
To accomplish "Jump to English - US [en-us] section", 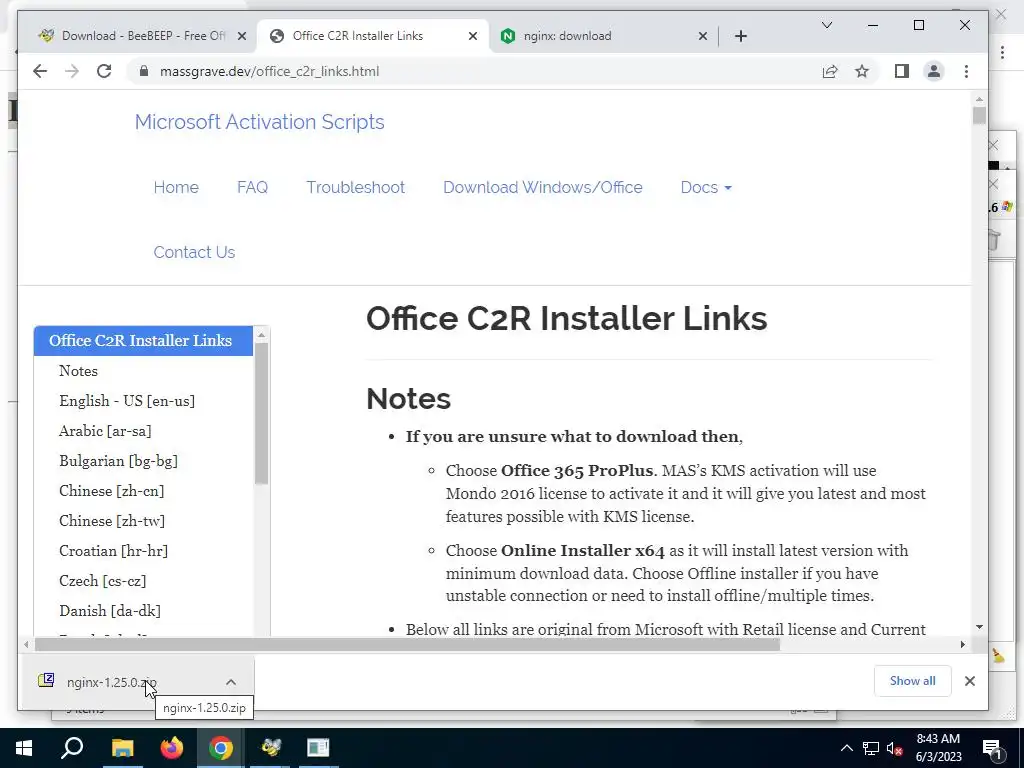I will pos(127,401).
